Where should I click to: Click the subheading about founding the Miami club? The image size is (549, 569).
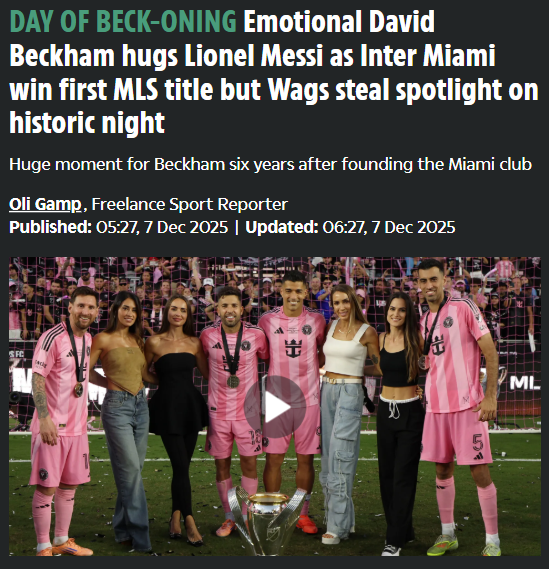pos(270,164)
